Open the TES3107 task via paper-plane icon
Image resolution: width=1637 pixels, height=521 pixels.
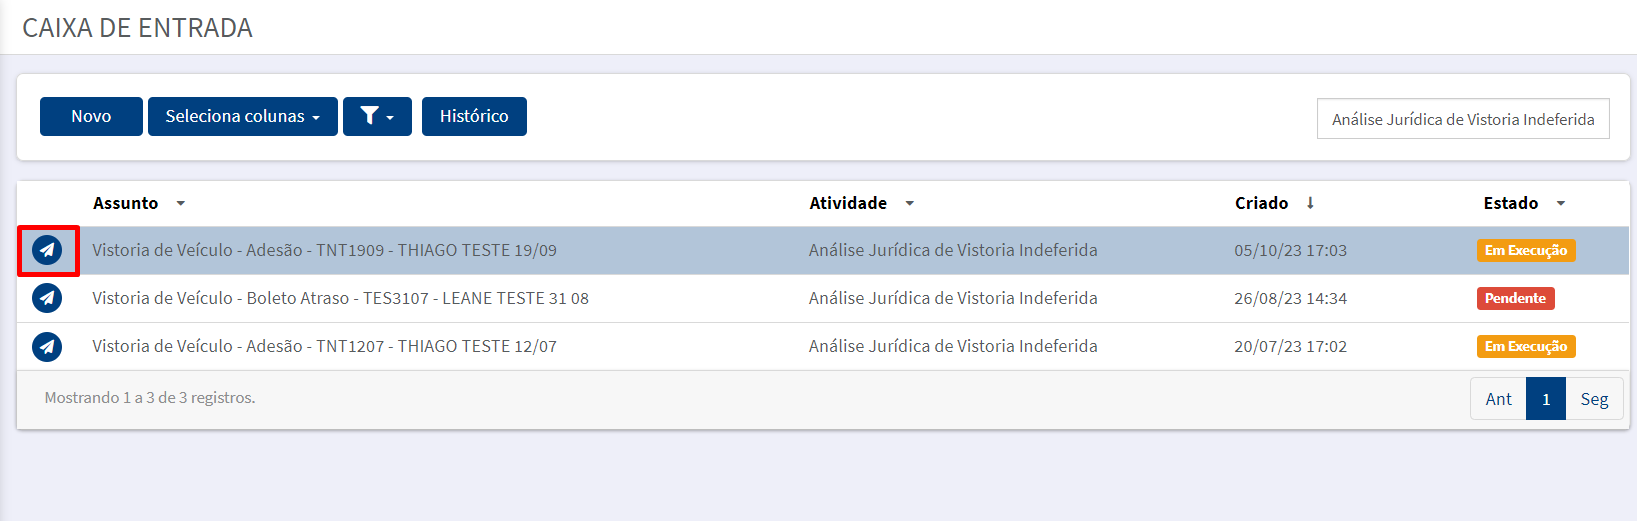tap(47, 298)
